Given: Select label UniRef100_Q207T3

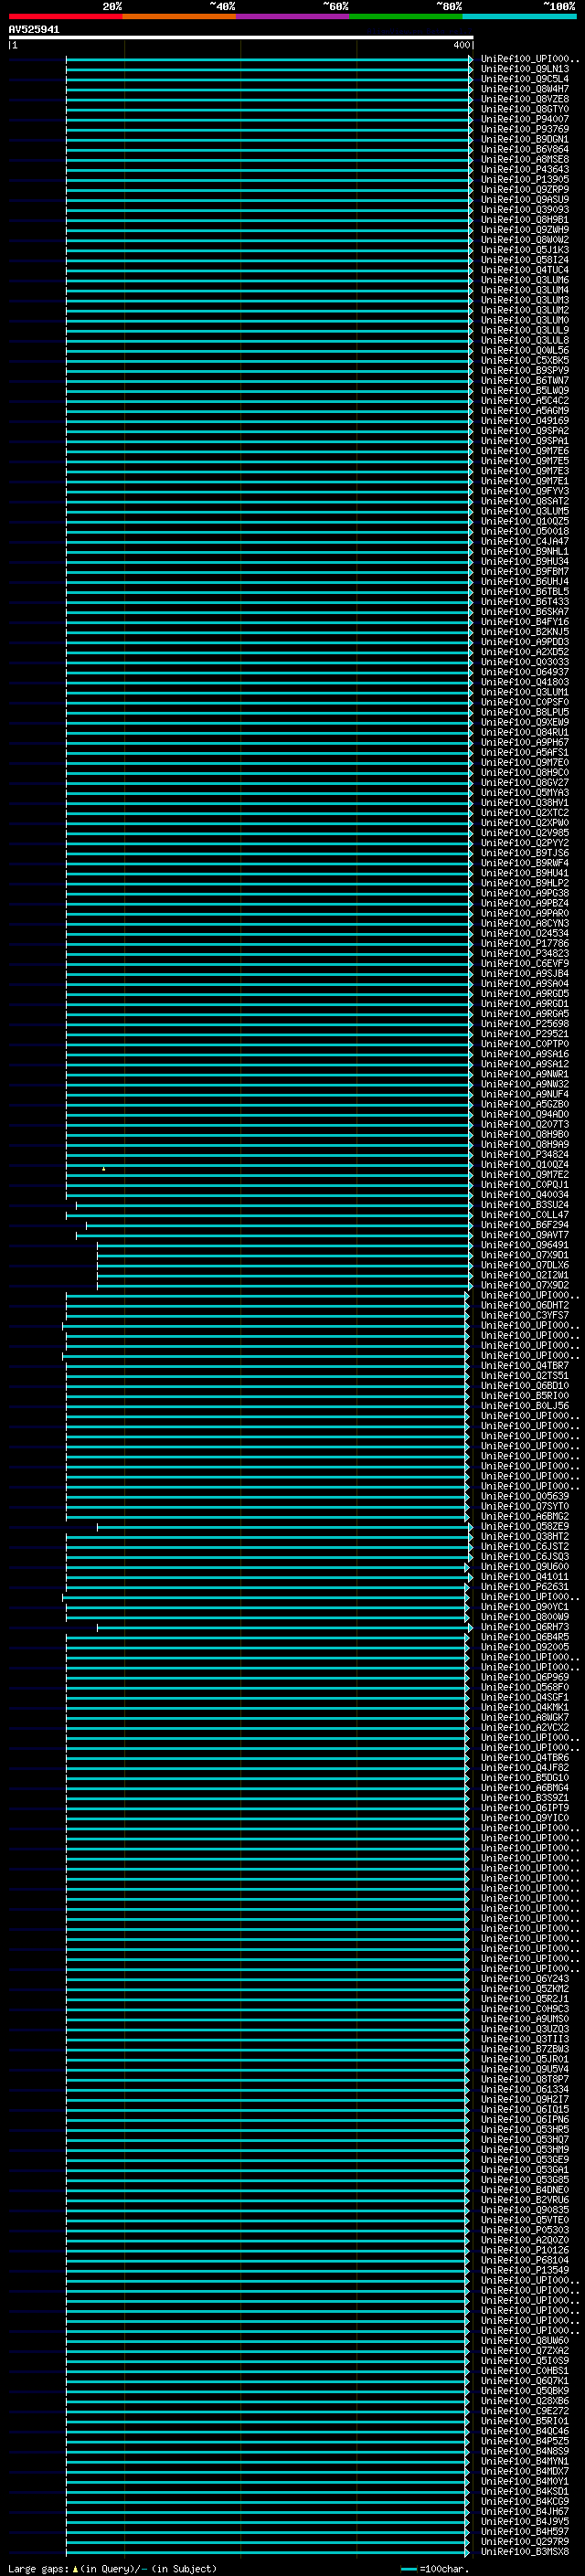Looking at the screenshot, I should [525, 1124].
